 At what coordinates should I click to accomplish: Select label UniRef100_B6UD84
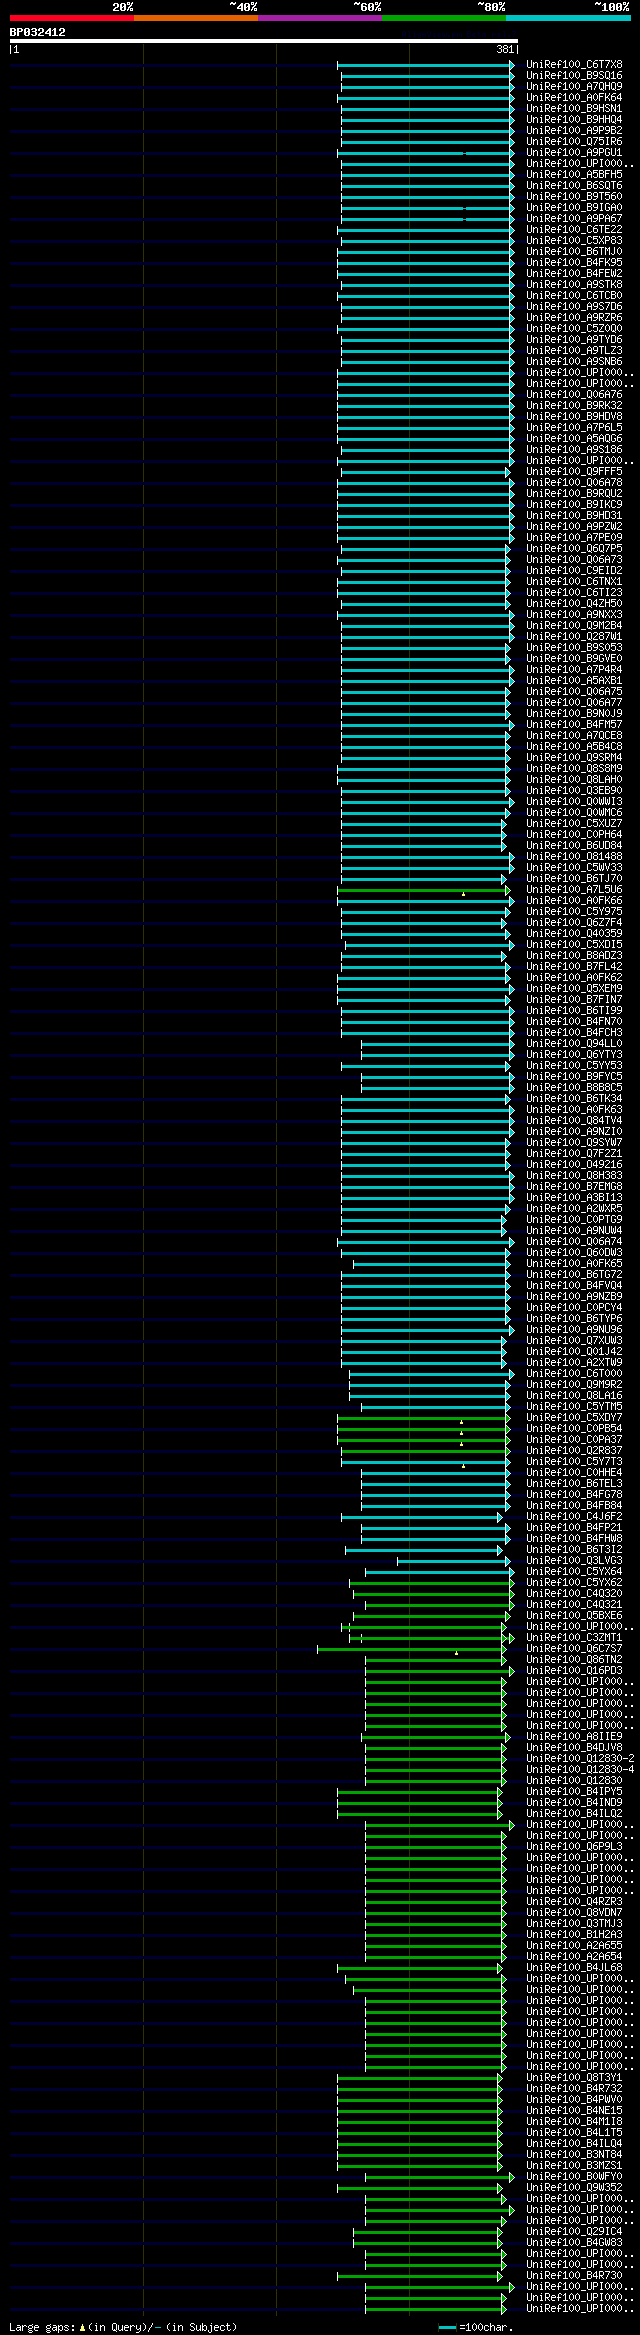click(x=574, y=845)
